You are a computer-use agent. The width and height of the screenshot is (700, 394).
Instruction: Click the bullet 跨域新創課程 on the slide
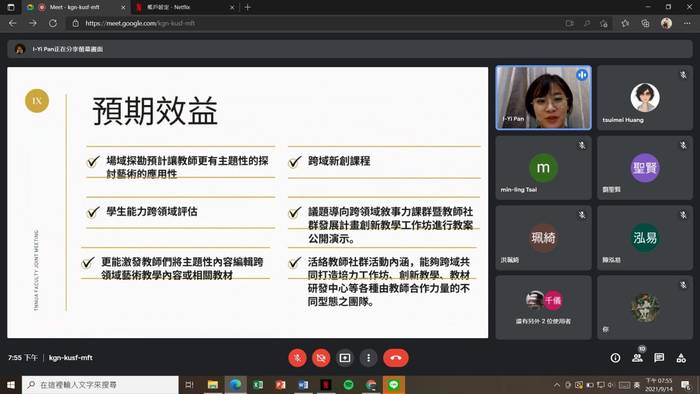[339, 161]
